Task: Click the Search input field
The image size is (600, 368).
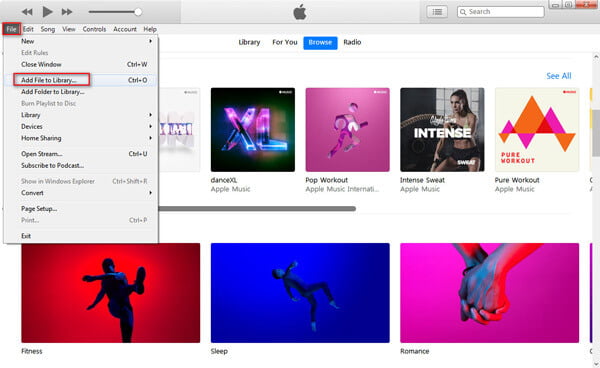Action: coord(501,12)
